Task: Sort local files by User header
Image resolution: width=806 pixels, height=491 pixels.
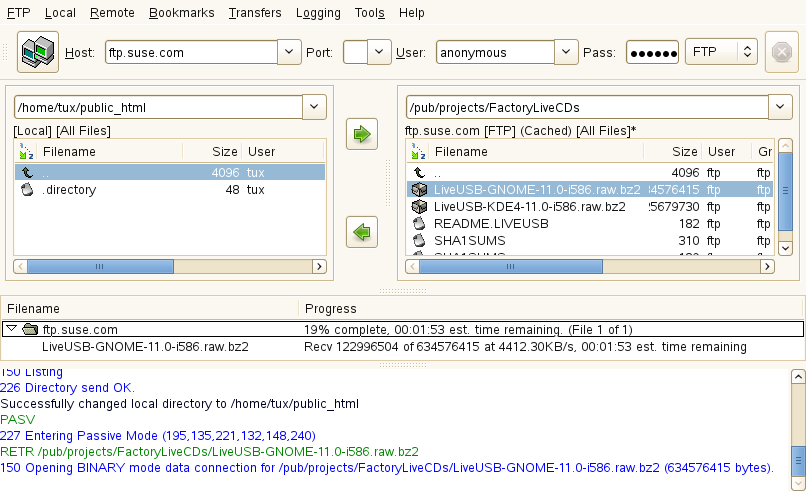Action: click(x=283, y=152)
